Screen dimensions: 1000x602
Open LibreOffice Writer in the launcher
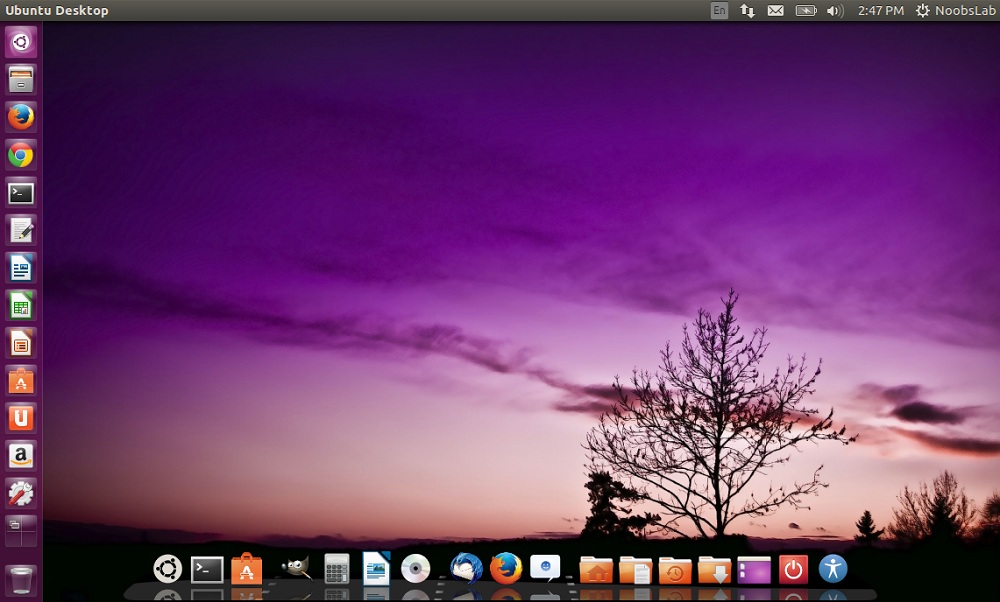(x=21, y=268)
